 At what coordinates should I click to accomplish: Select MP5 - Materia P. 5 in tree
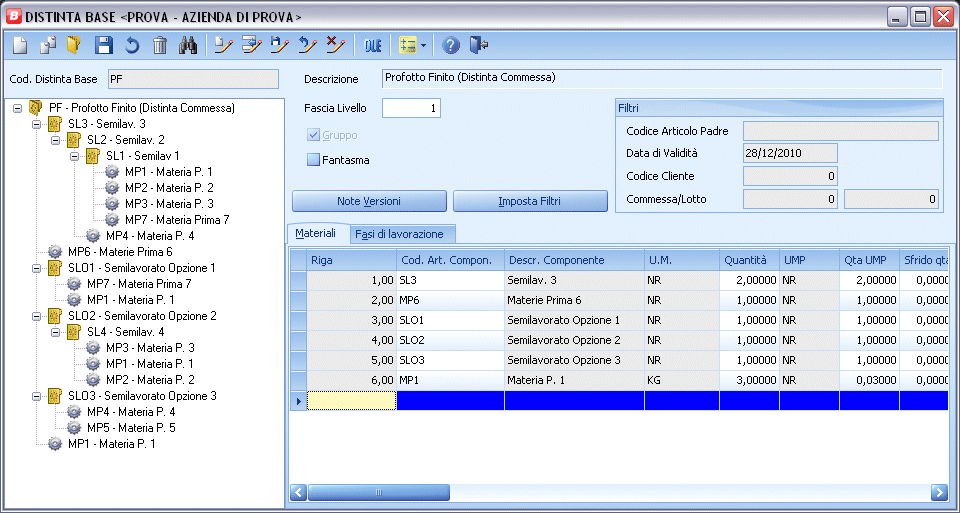click(x=131, y=427)
